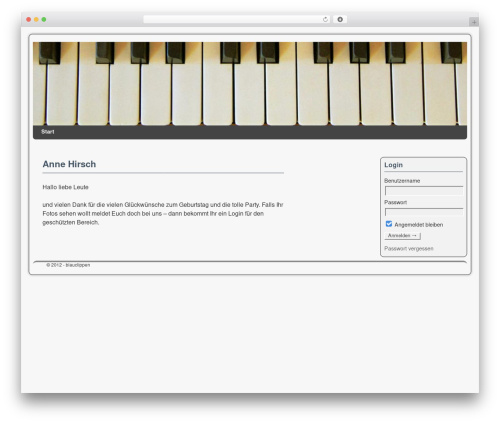
Task: Toggle the Angemeldet bleiben checkbox
Action: (x=389, y=224)
